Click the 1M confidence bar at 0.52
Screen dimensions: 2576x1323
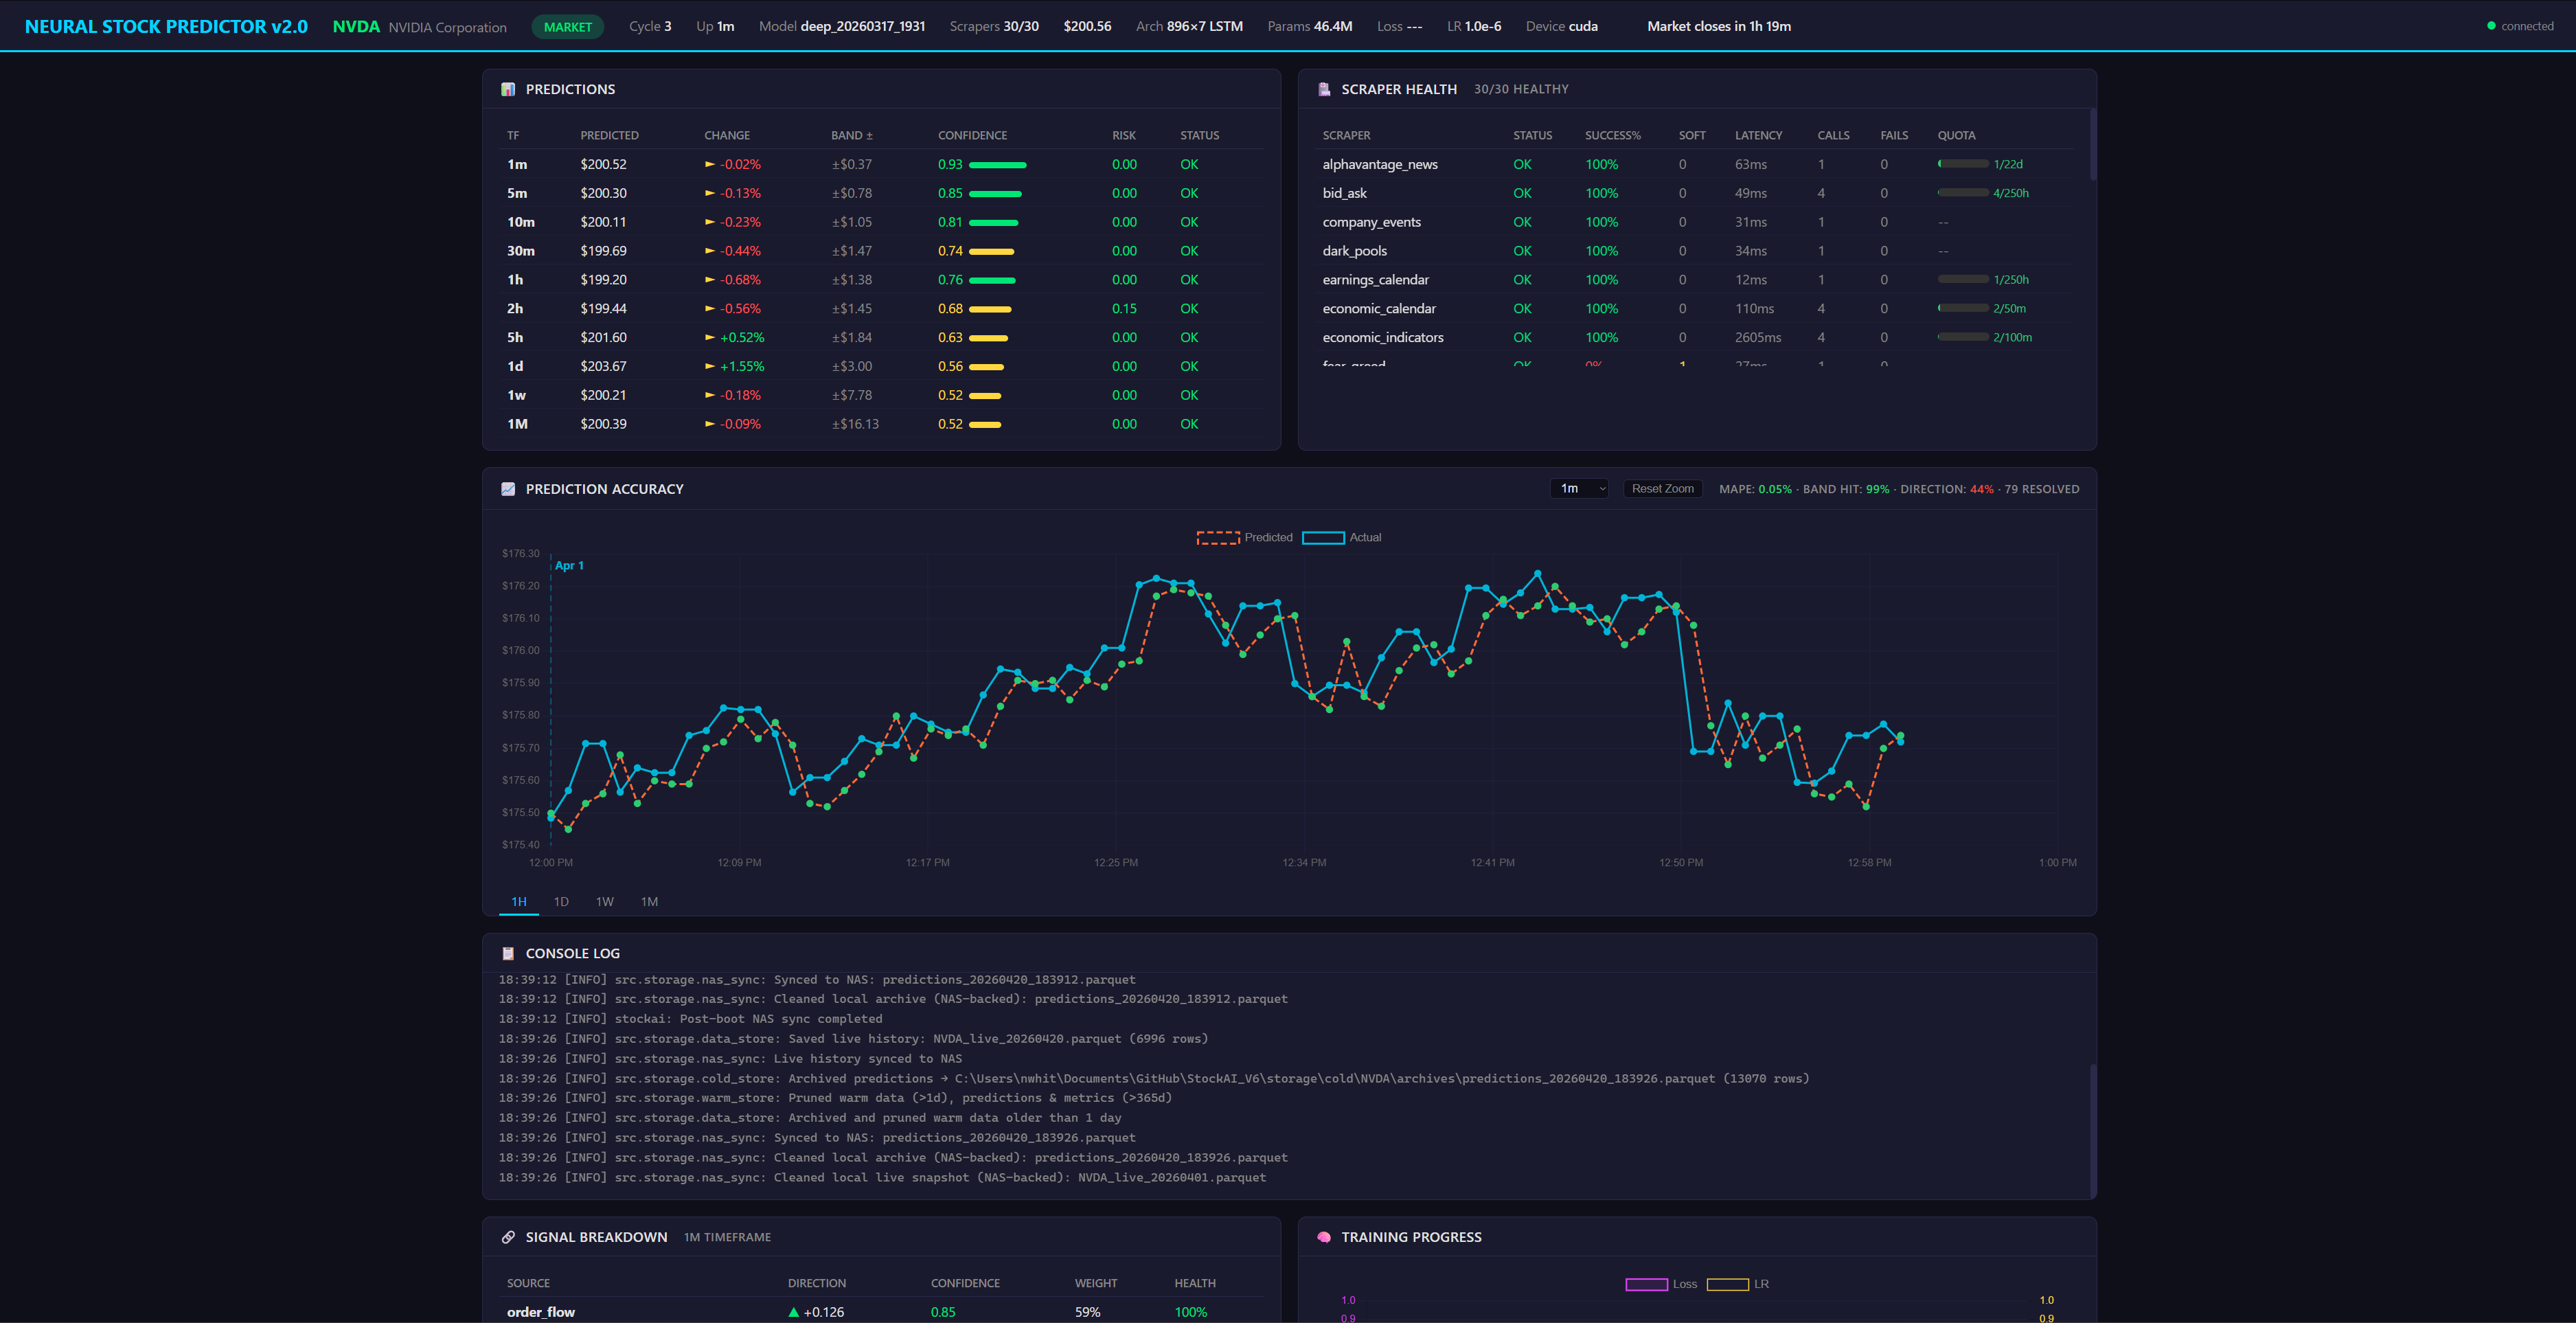tap(985, 425)
